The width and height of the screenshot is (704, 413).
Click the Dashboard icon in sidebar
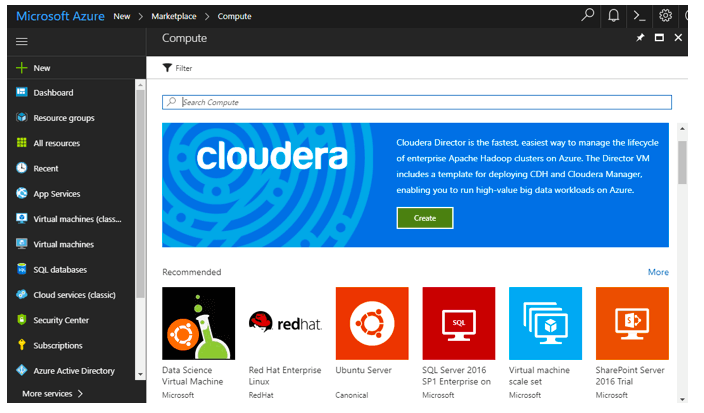point(22,92)
